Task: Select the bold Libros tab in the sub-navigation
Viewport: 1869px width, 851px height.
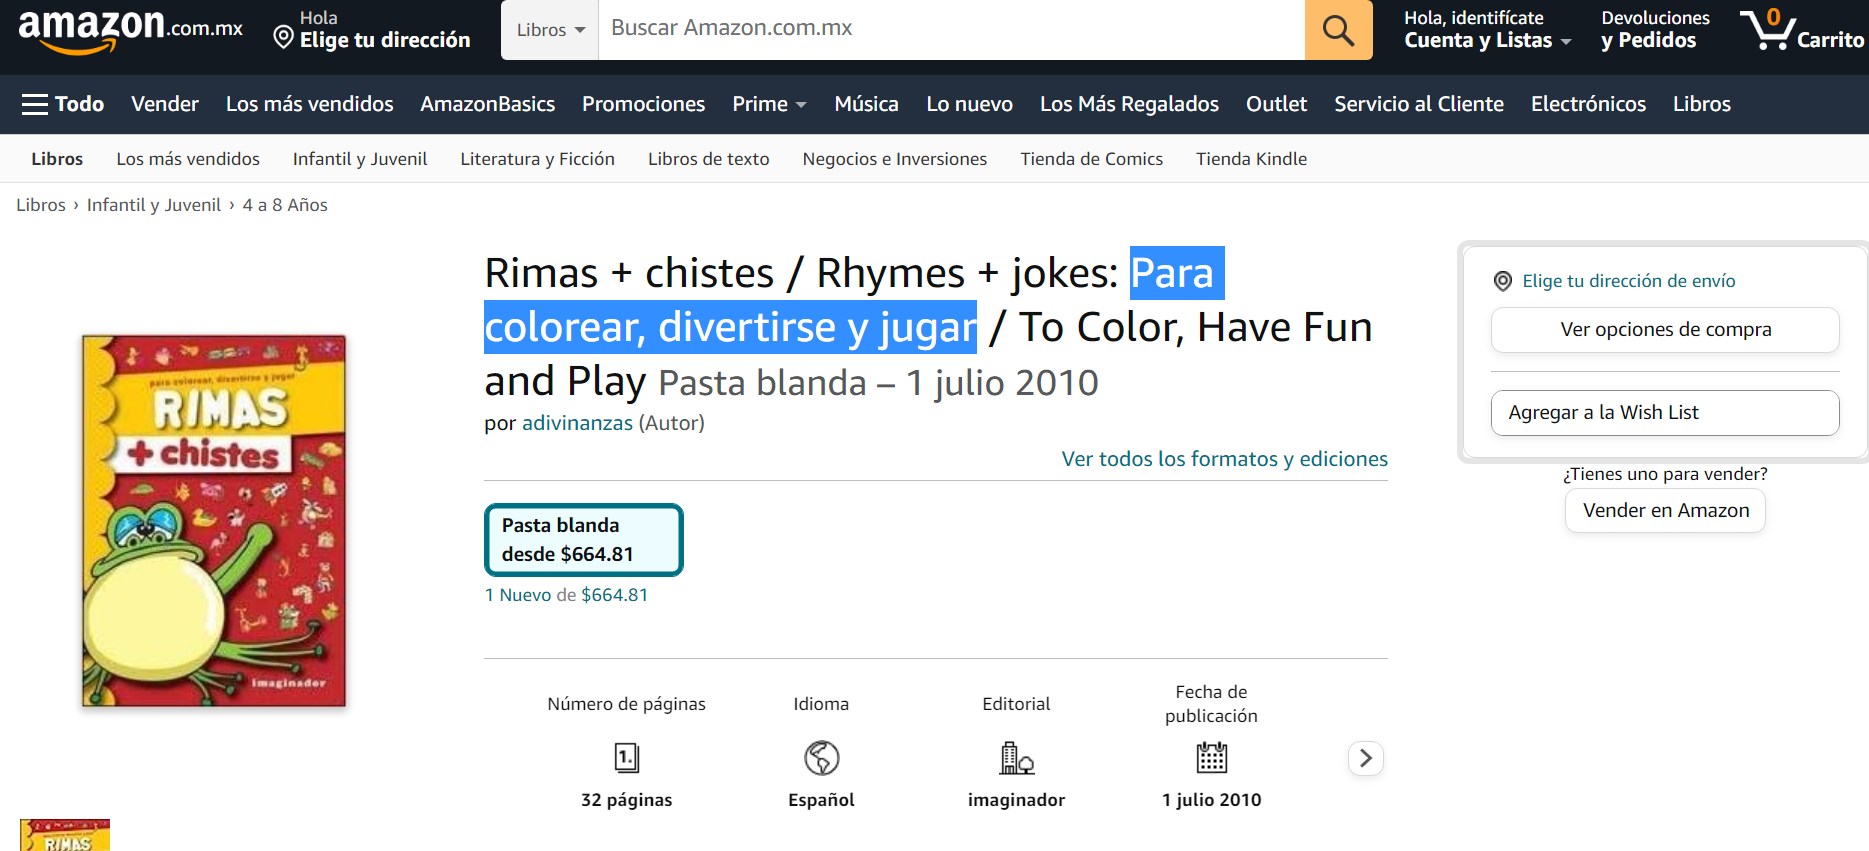Action: [57, 159]
